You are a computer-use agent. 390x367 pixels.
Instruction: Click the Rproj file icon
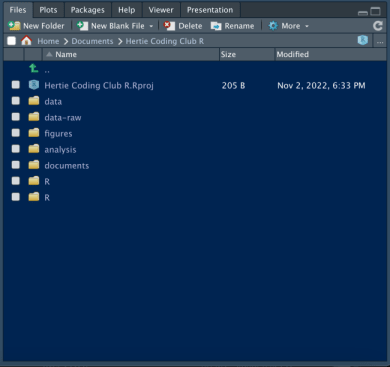tap(34, 85)
